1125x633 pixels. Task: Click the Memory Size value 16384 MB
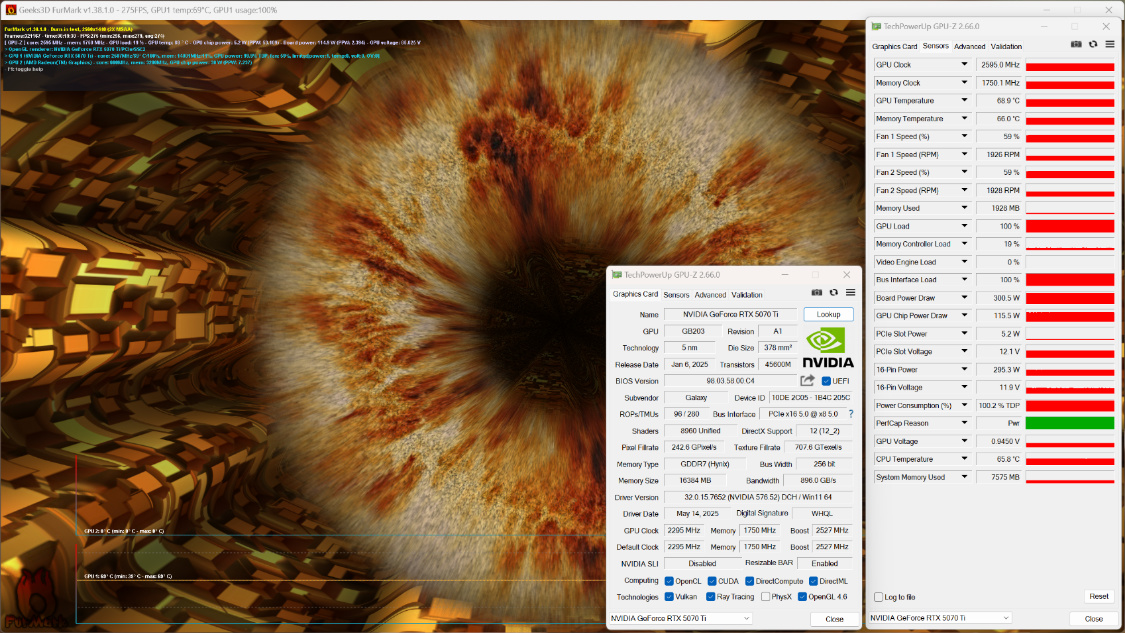click(x=695, y=480)
